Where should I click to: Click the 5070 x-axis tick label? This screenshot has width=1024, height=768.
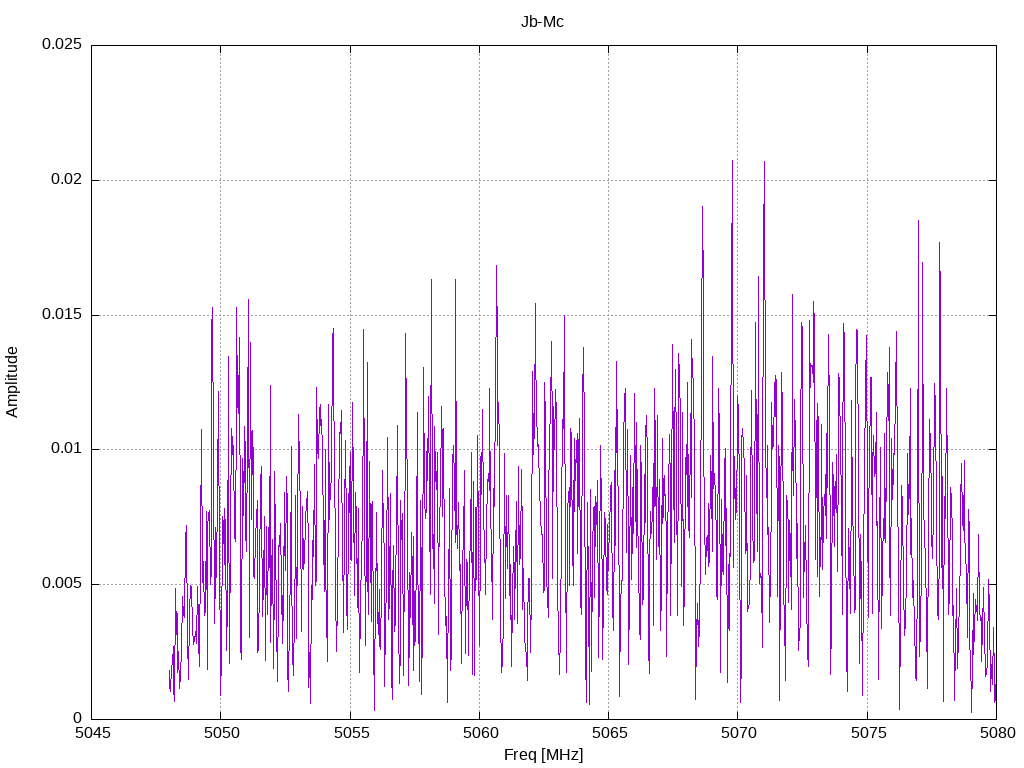point(739,732)
